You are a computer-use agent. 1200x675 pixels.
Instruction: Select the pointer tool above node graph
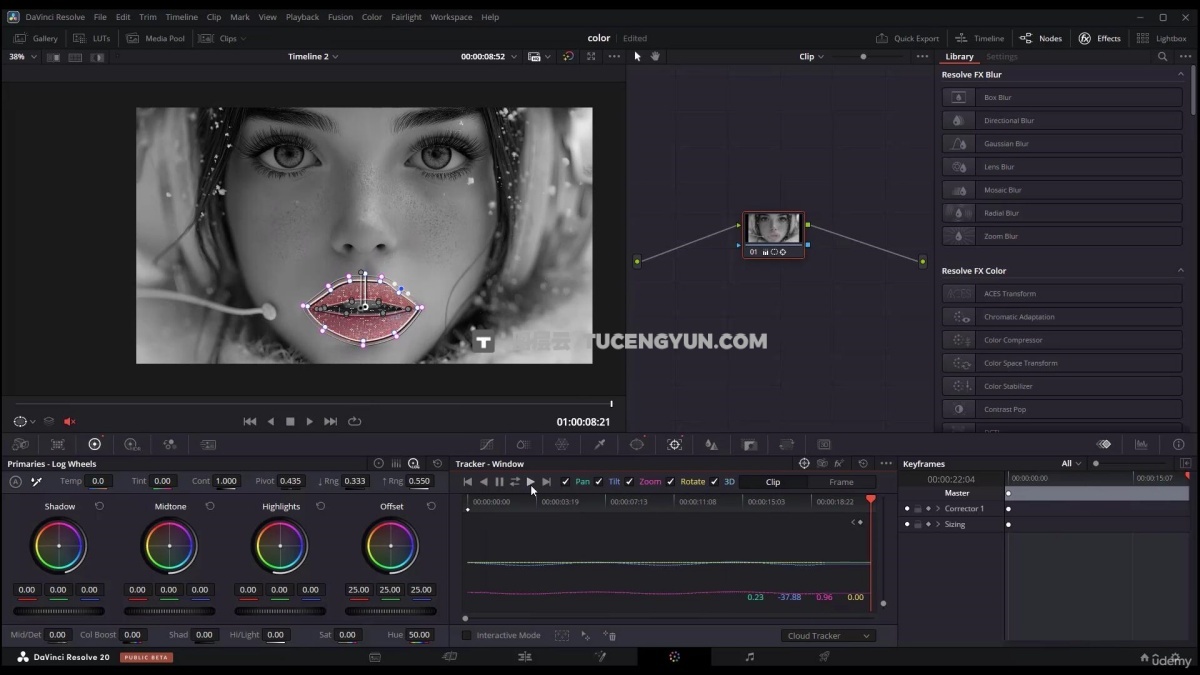coord(638,56)
